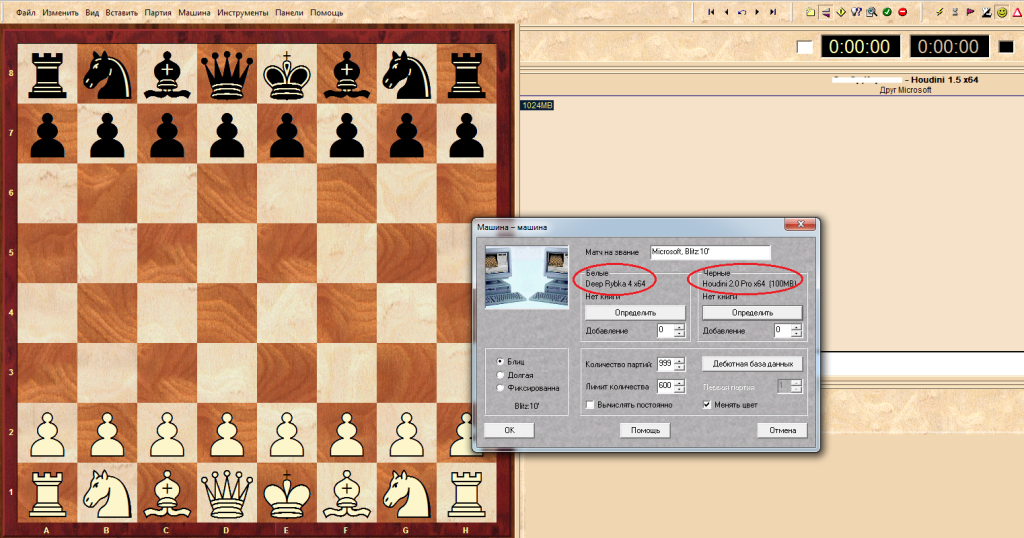This screenshot has height=538, width=1024.
Task: Click the white color square beside the clock
Action: click(x=805, y=47)
